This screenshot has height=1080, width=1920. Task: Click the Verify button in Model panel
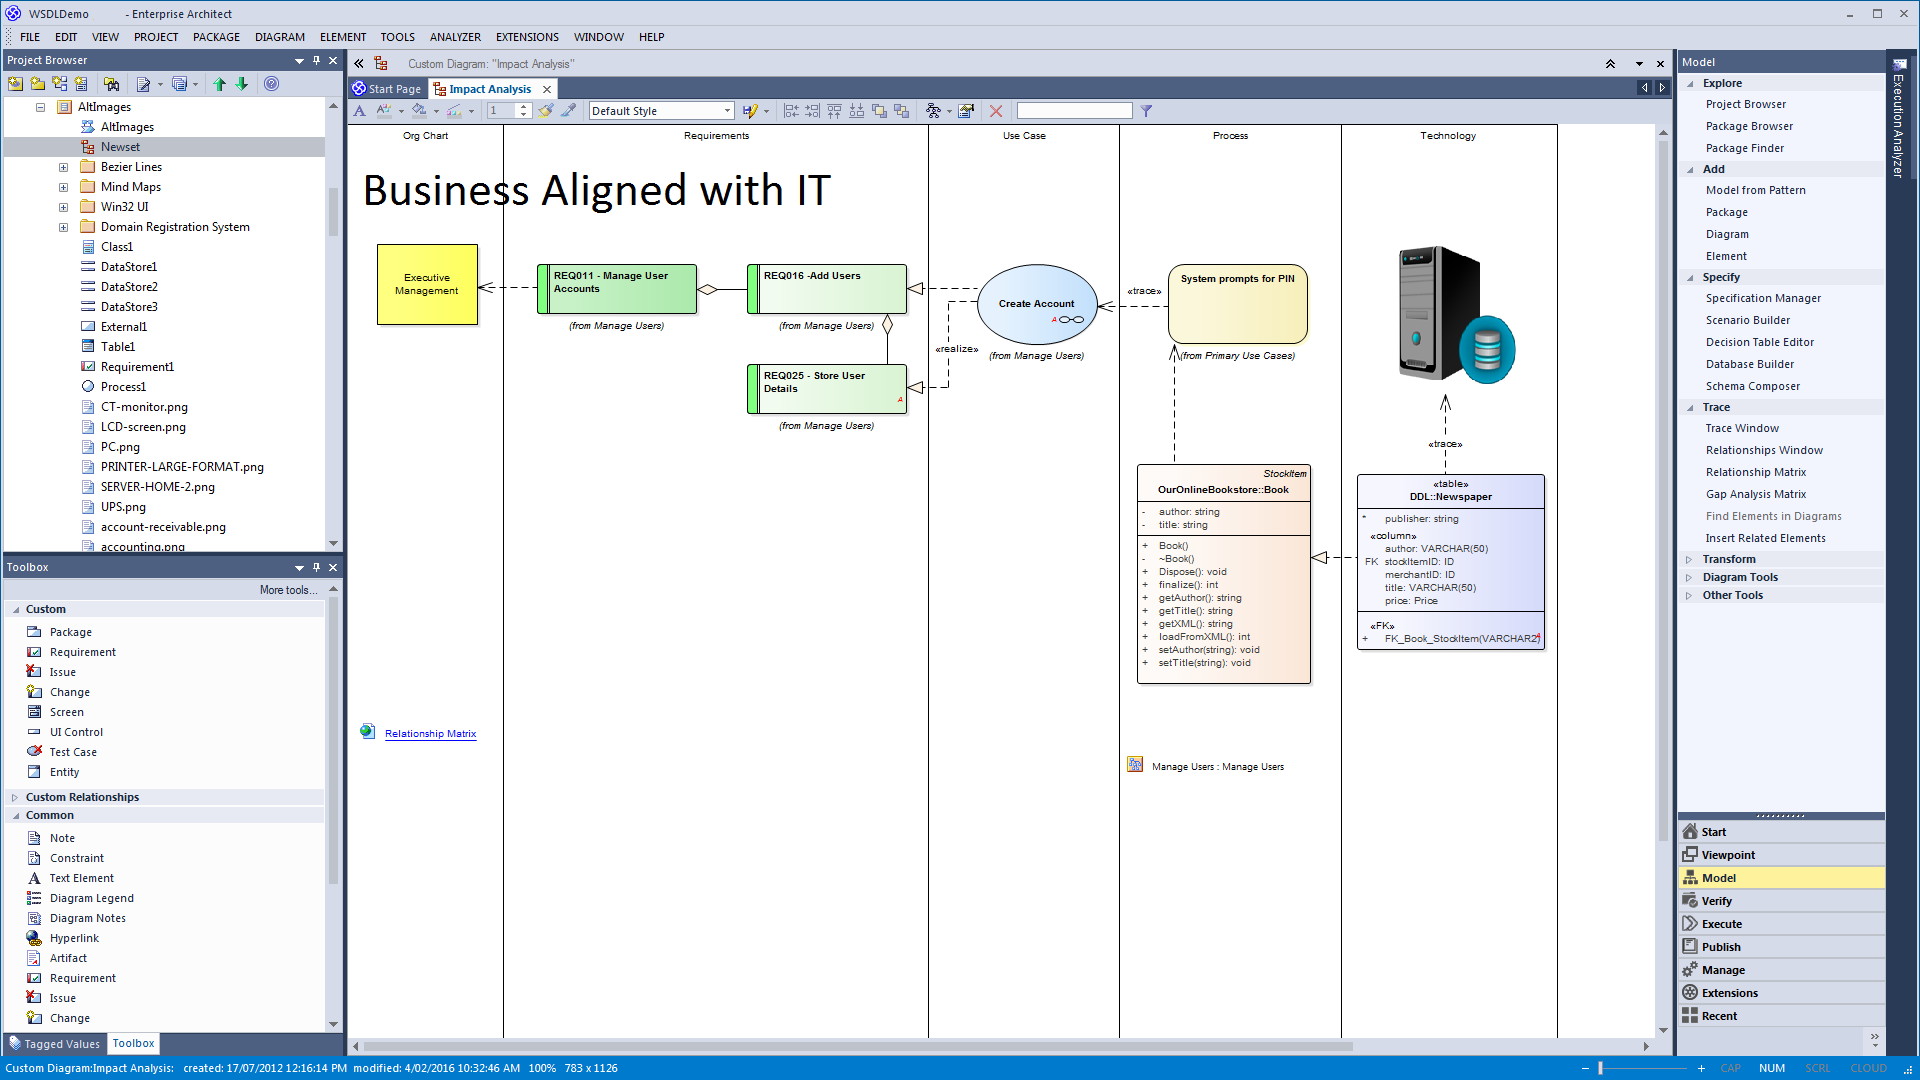tap(1716, 901)
